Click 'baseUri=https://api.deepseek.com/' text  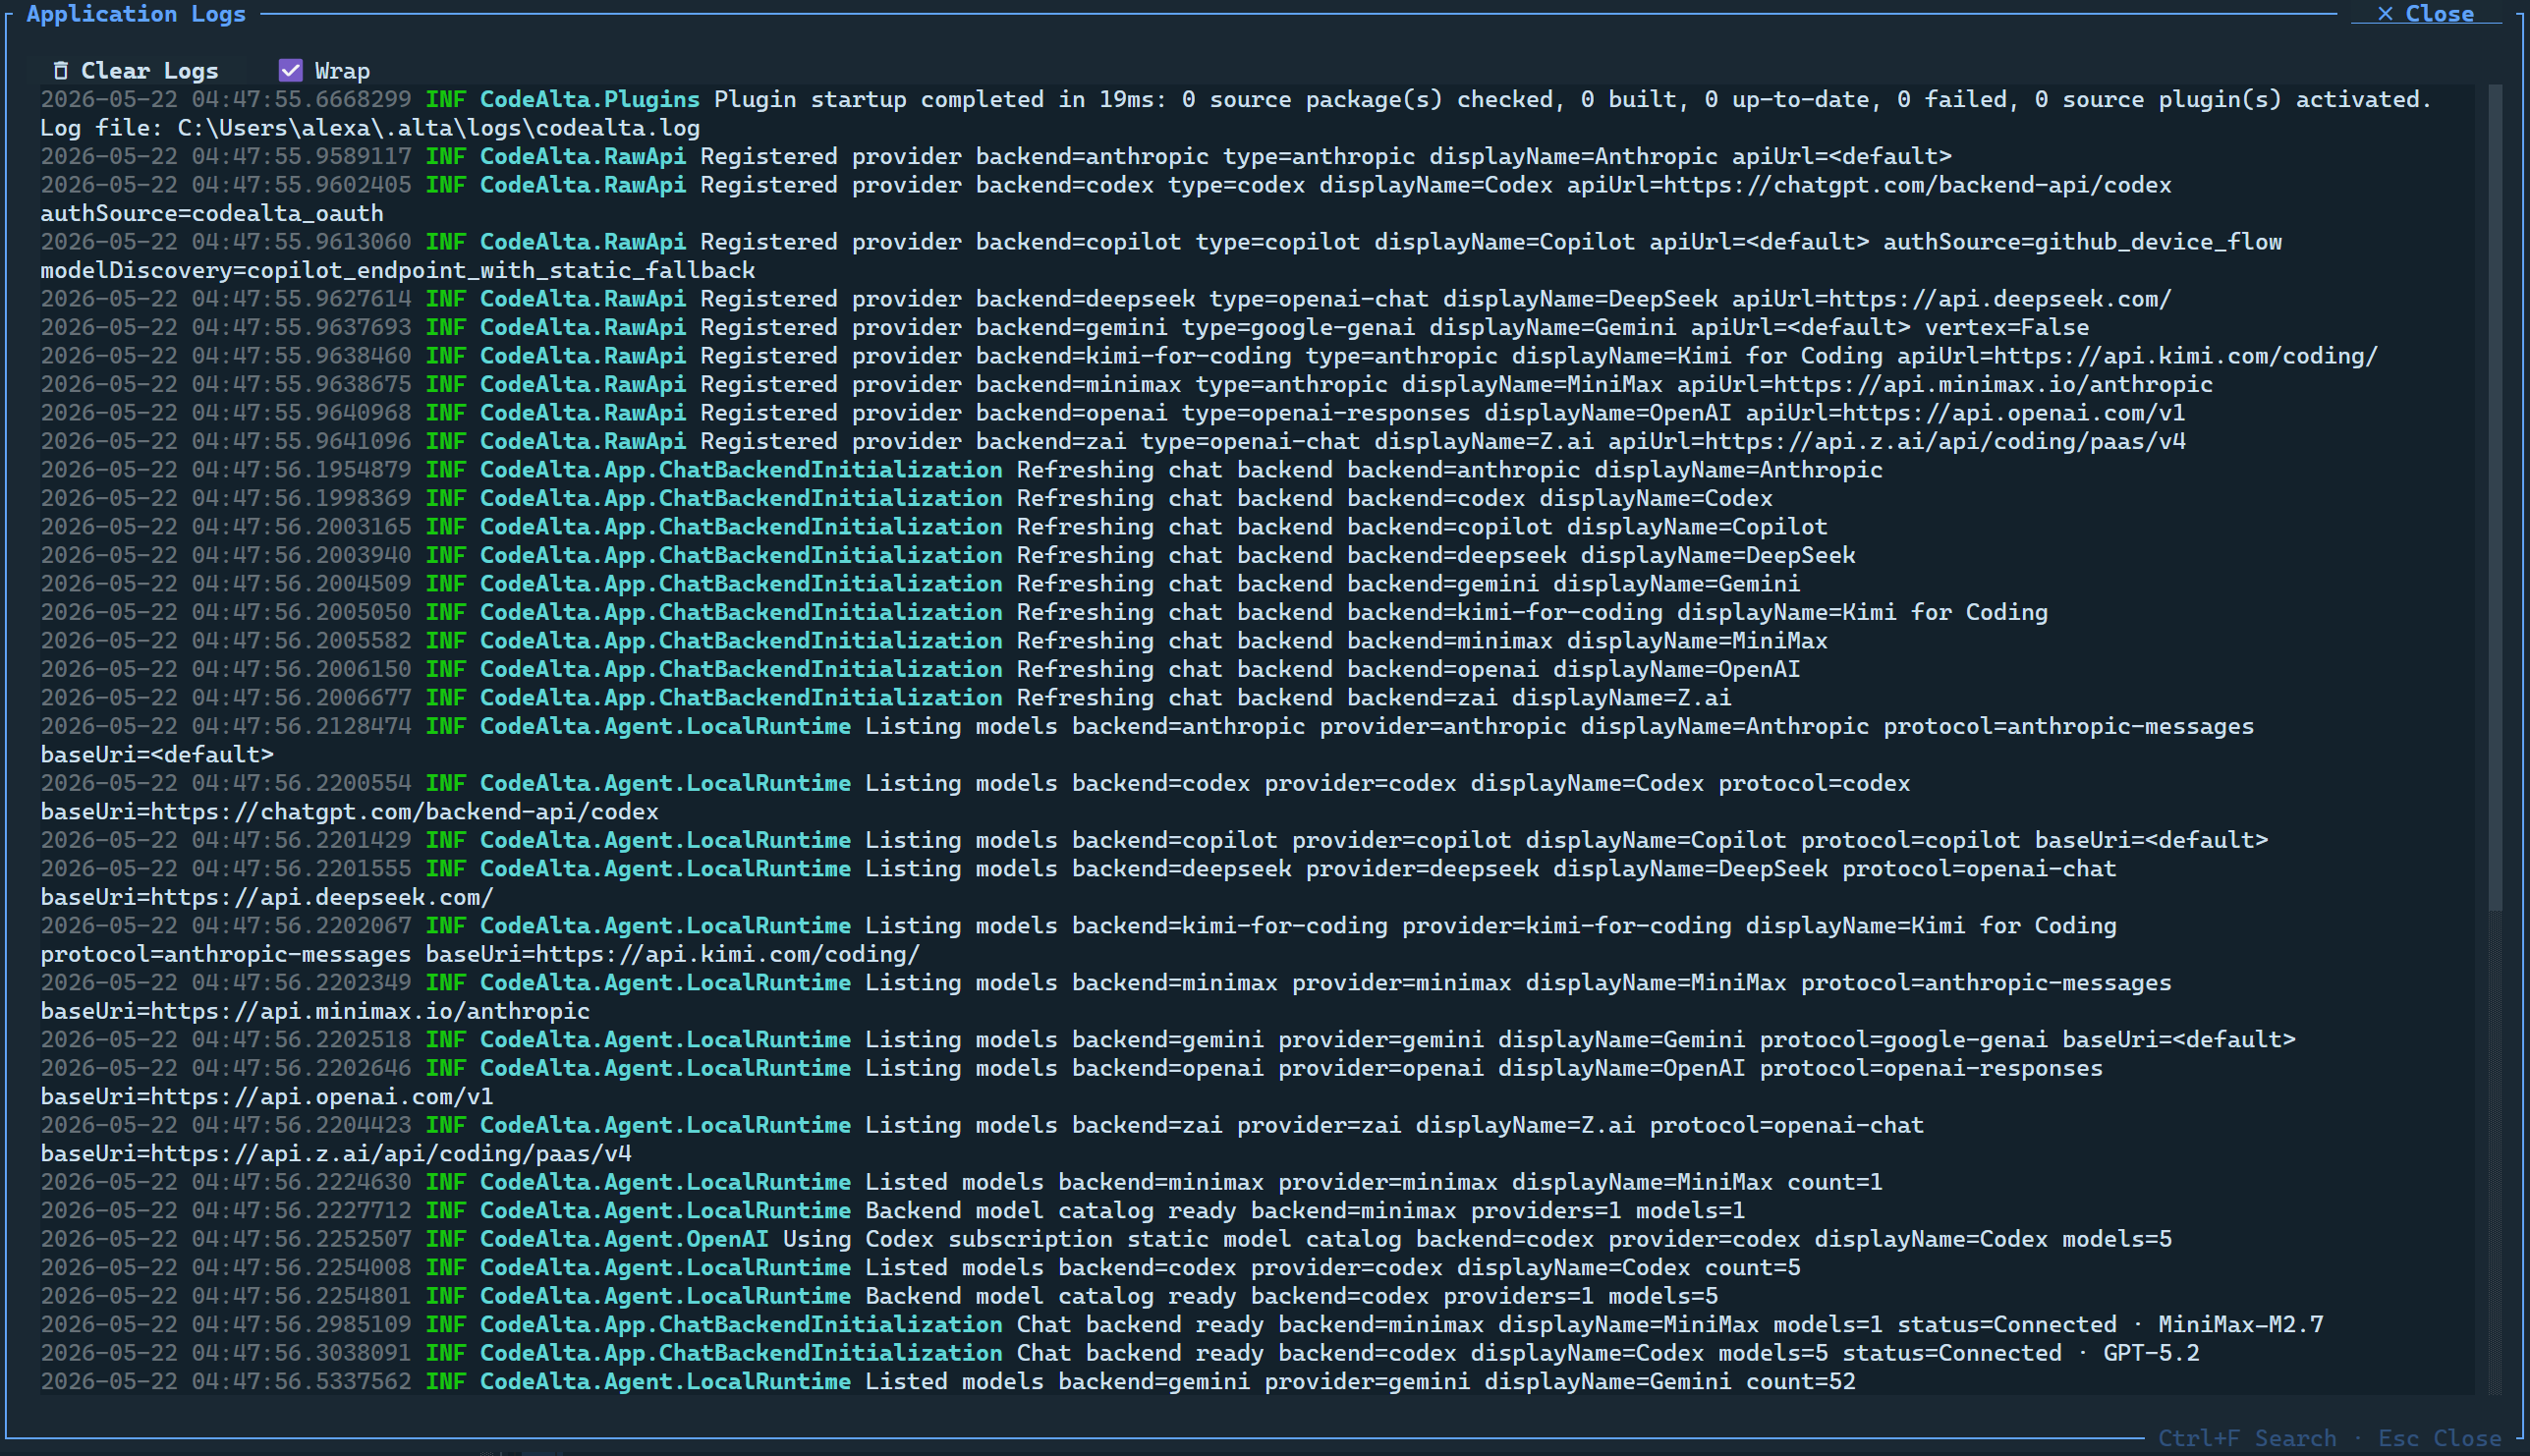coord(267,897)
